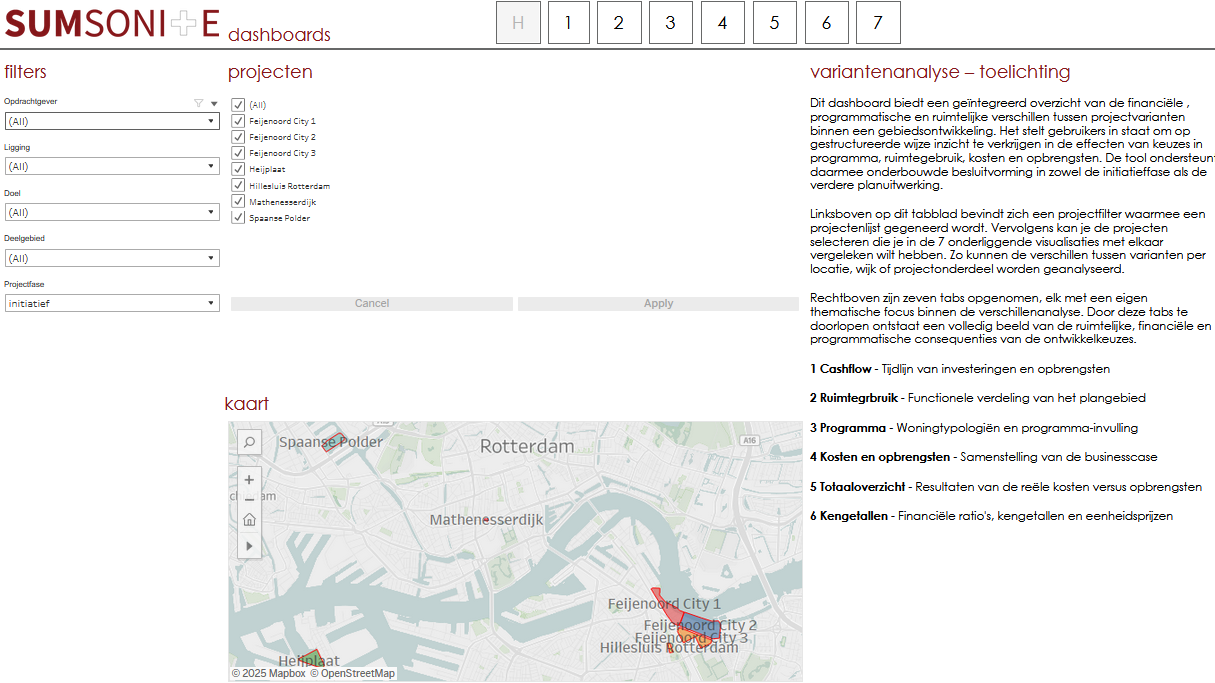The height and width of the screenshot is (683, 1215).
Task: Select the H home tab
Action: click(518, 22)
